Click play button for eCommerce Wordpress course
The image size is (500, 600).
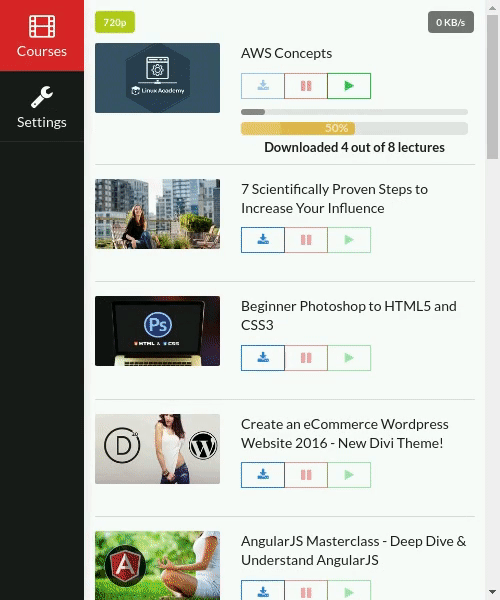tap(349, 475)
